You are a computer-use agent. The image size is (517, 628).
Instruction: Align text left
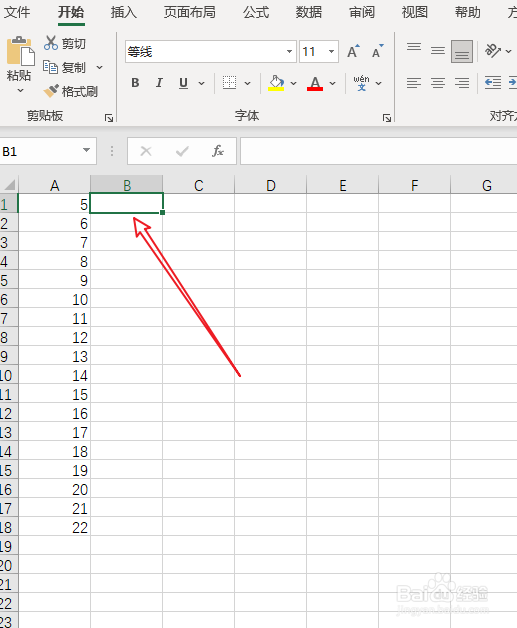[x=414, y=83]
